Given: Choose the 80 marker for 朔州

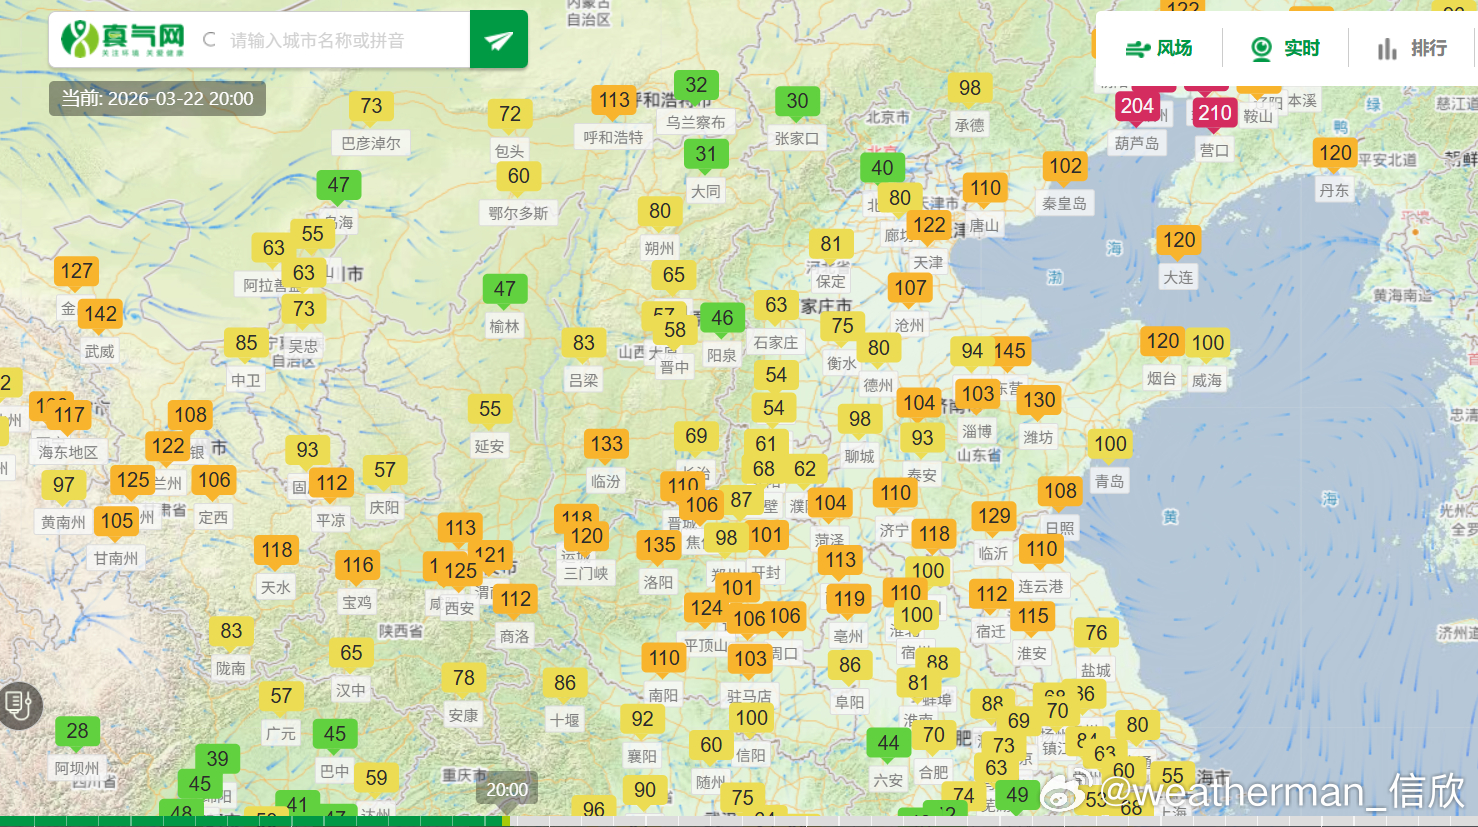Looking at the screenshot, I should (x=660, y=211).
